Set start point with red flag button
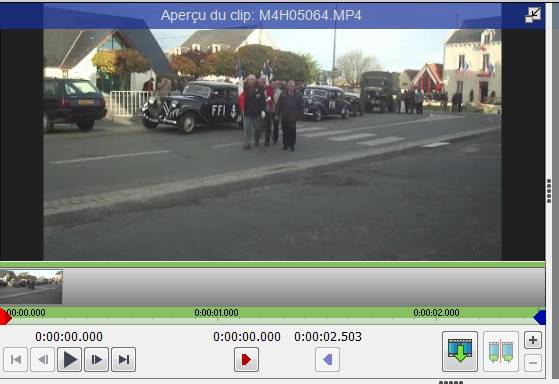Screen dimensions: 559x384 246,359
